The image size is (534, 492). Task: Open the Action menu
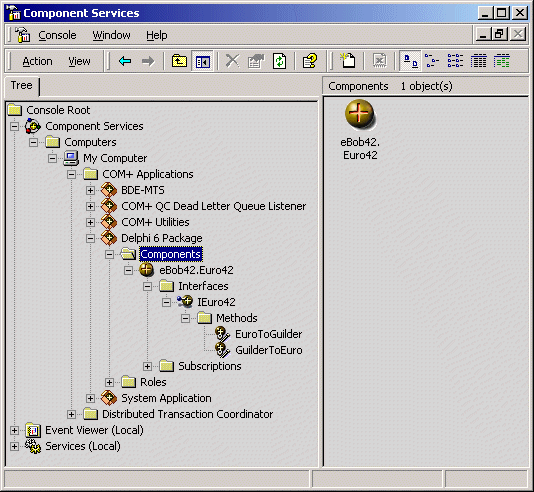coord(37,61)
